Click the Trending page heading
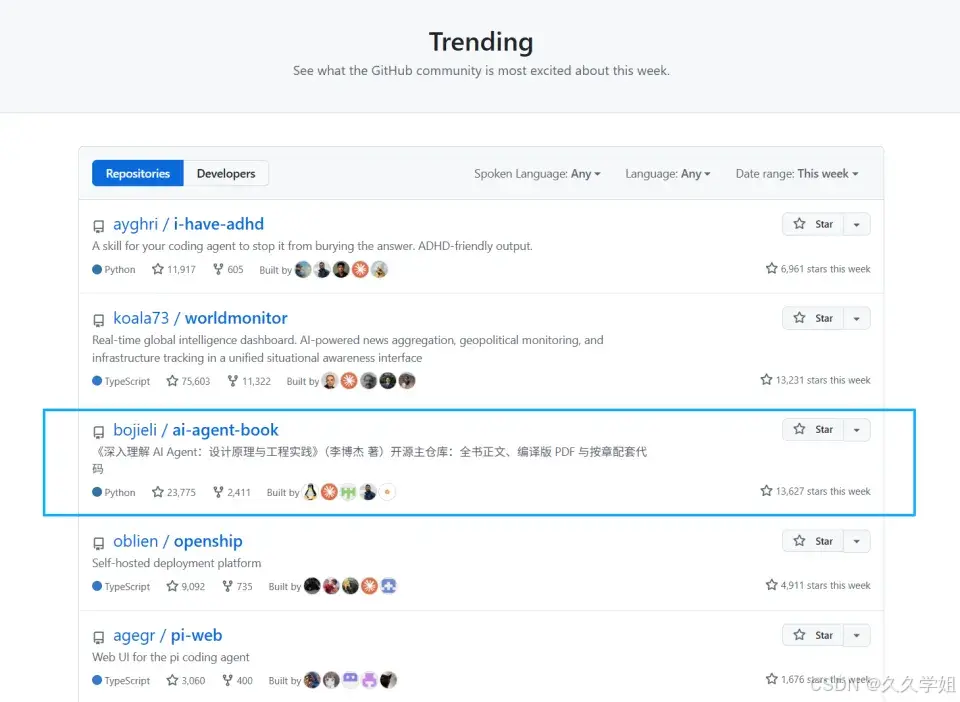 point(481,42)
